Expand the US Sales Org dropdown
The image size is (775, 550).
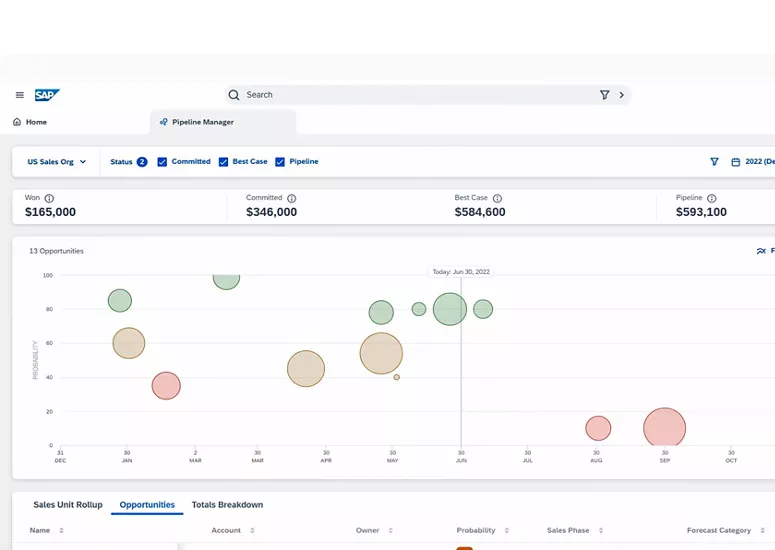[57, 162]
